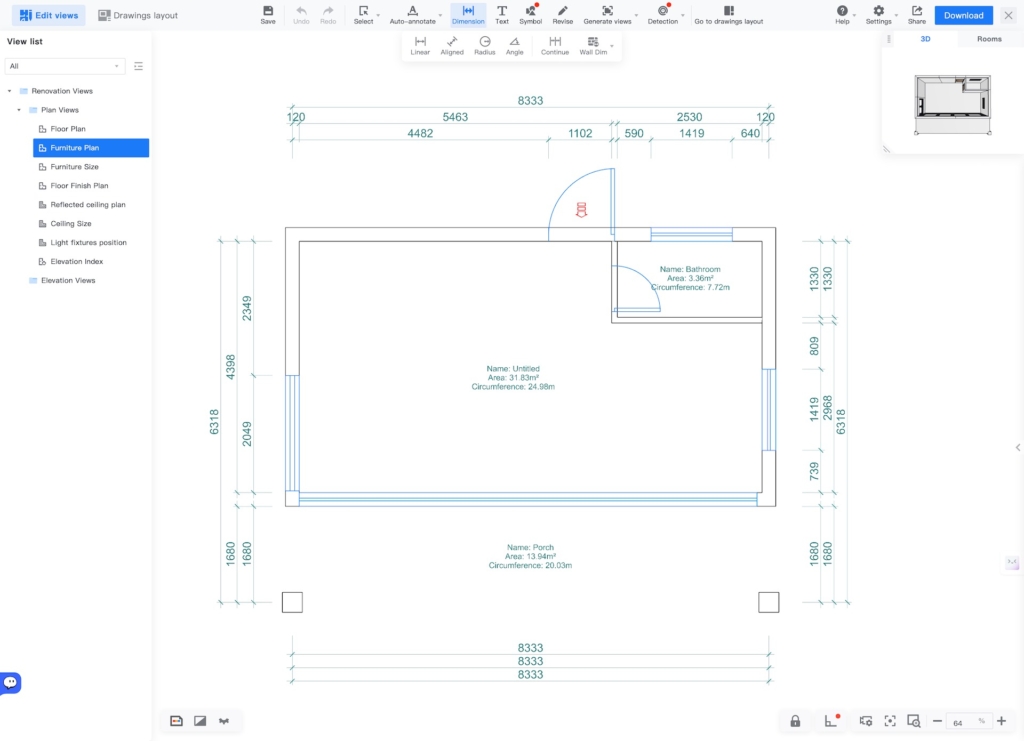Click the zoom in plus button

[1002, 721]
